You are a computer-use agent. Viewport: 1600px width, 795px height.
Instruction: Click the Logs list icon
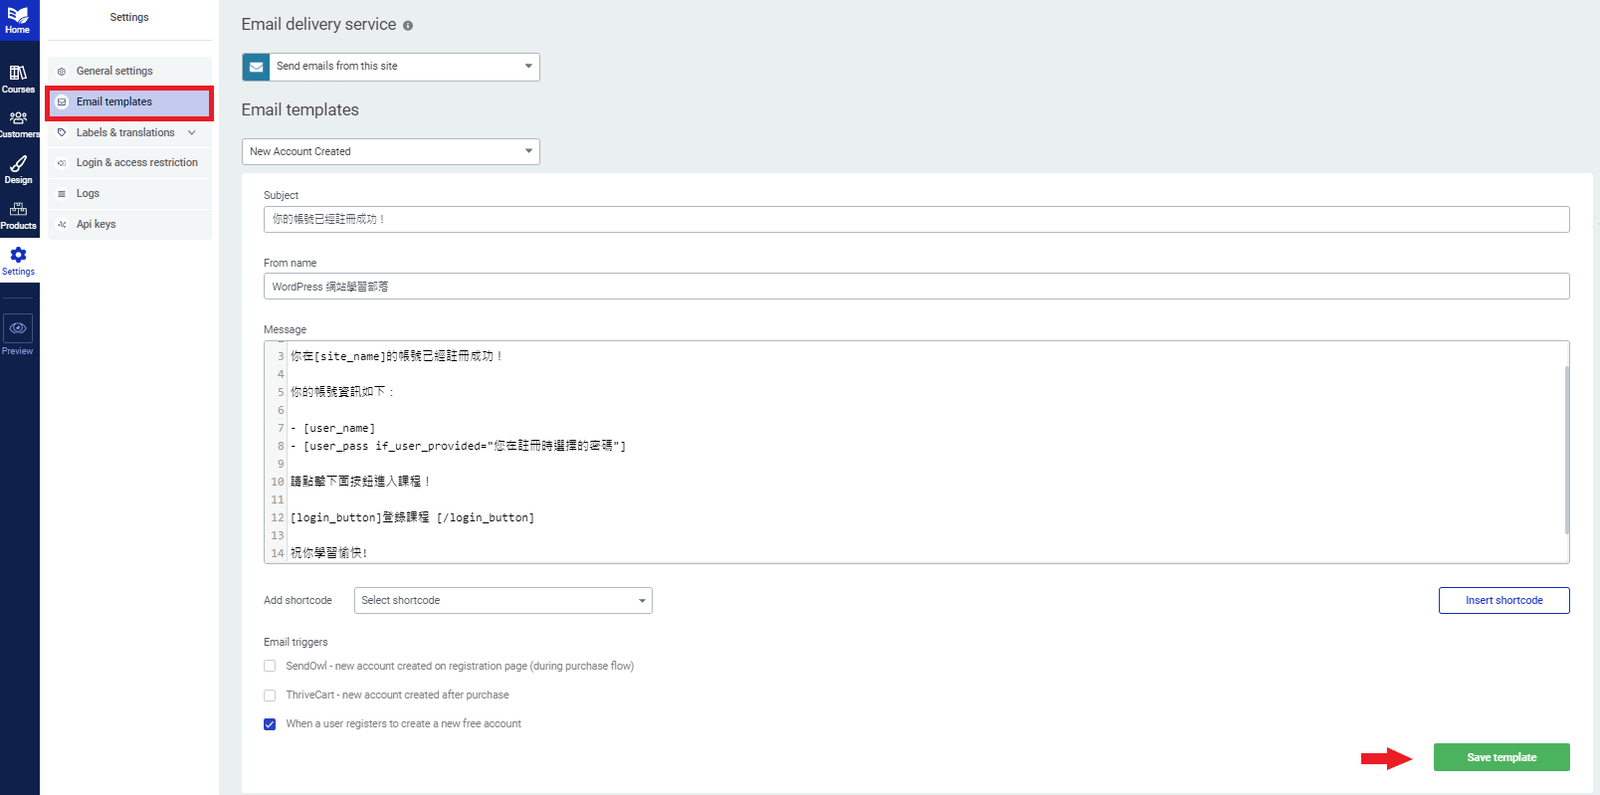62,194
